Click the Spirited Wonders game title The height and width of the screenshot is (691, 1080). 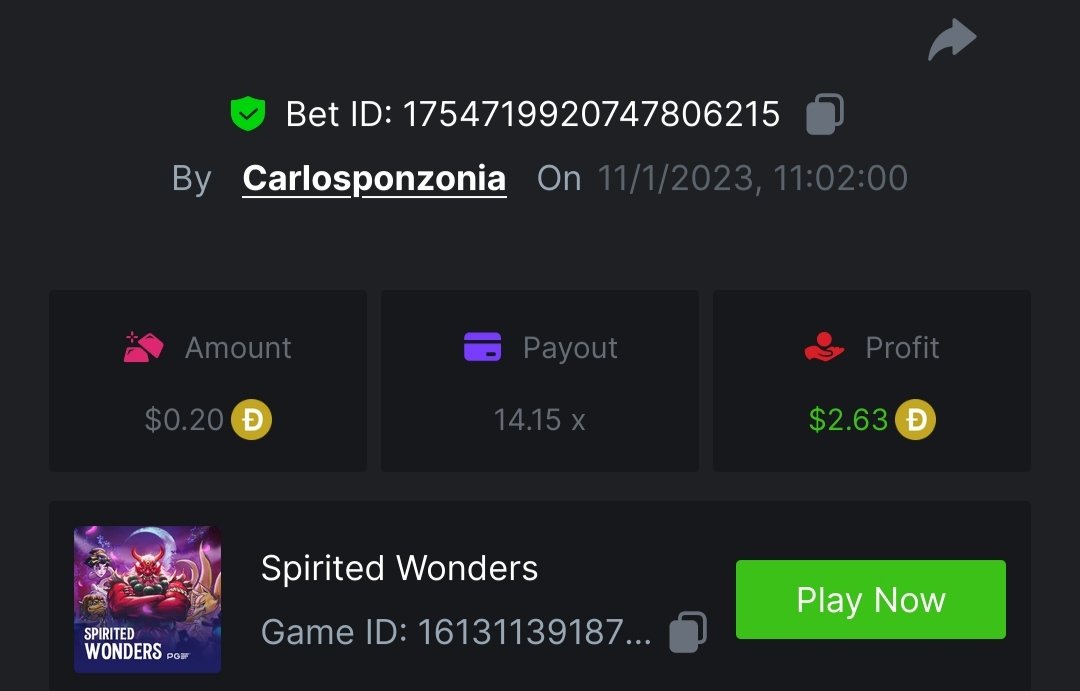click(399, 568)
